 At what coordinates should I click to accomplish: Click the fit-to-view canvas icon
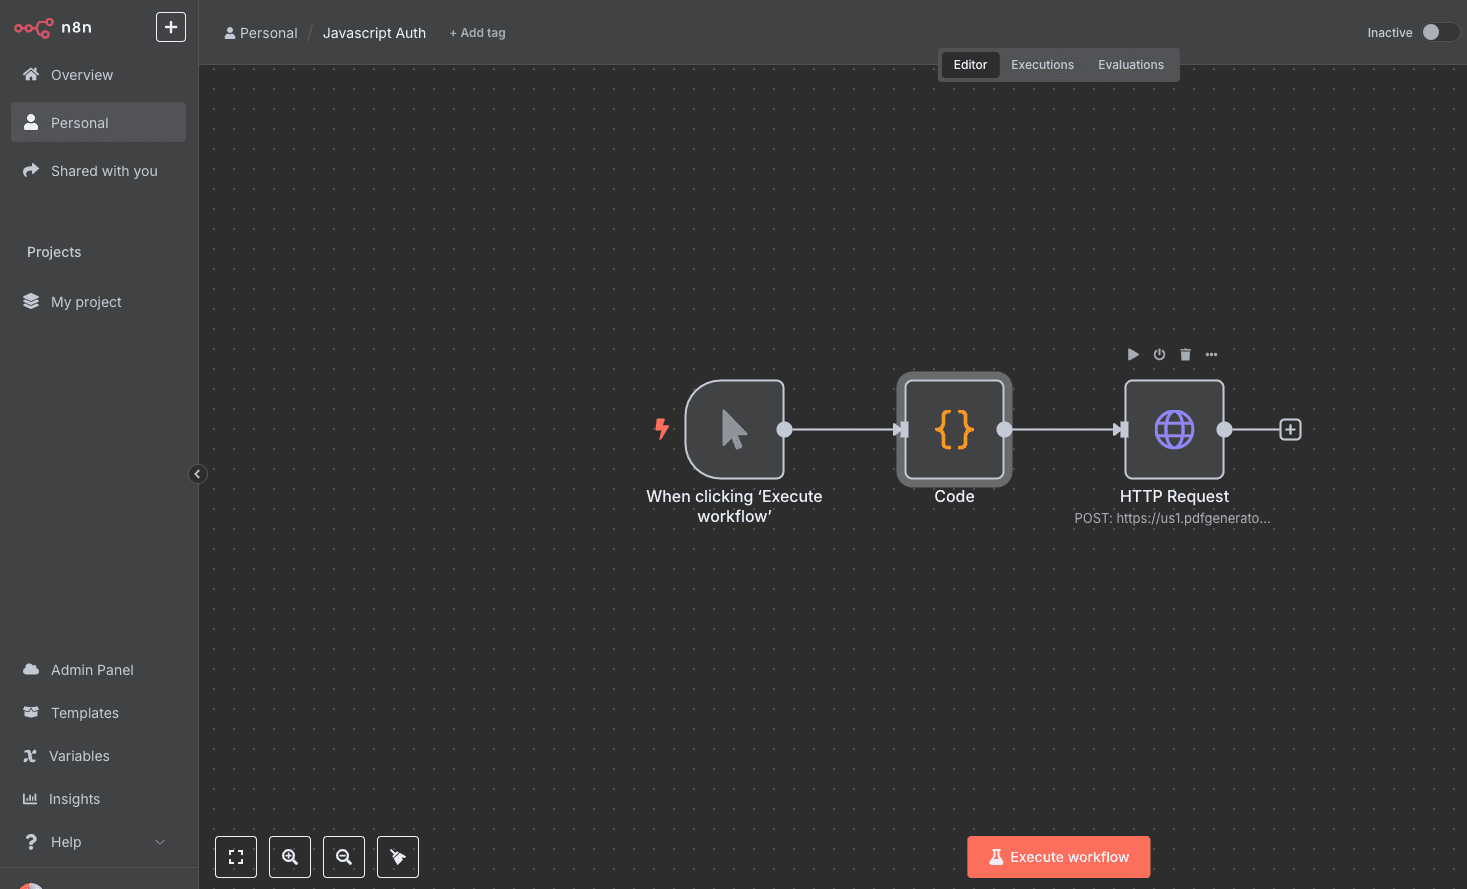236,857
